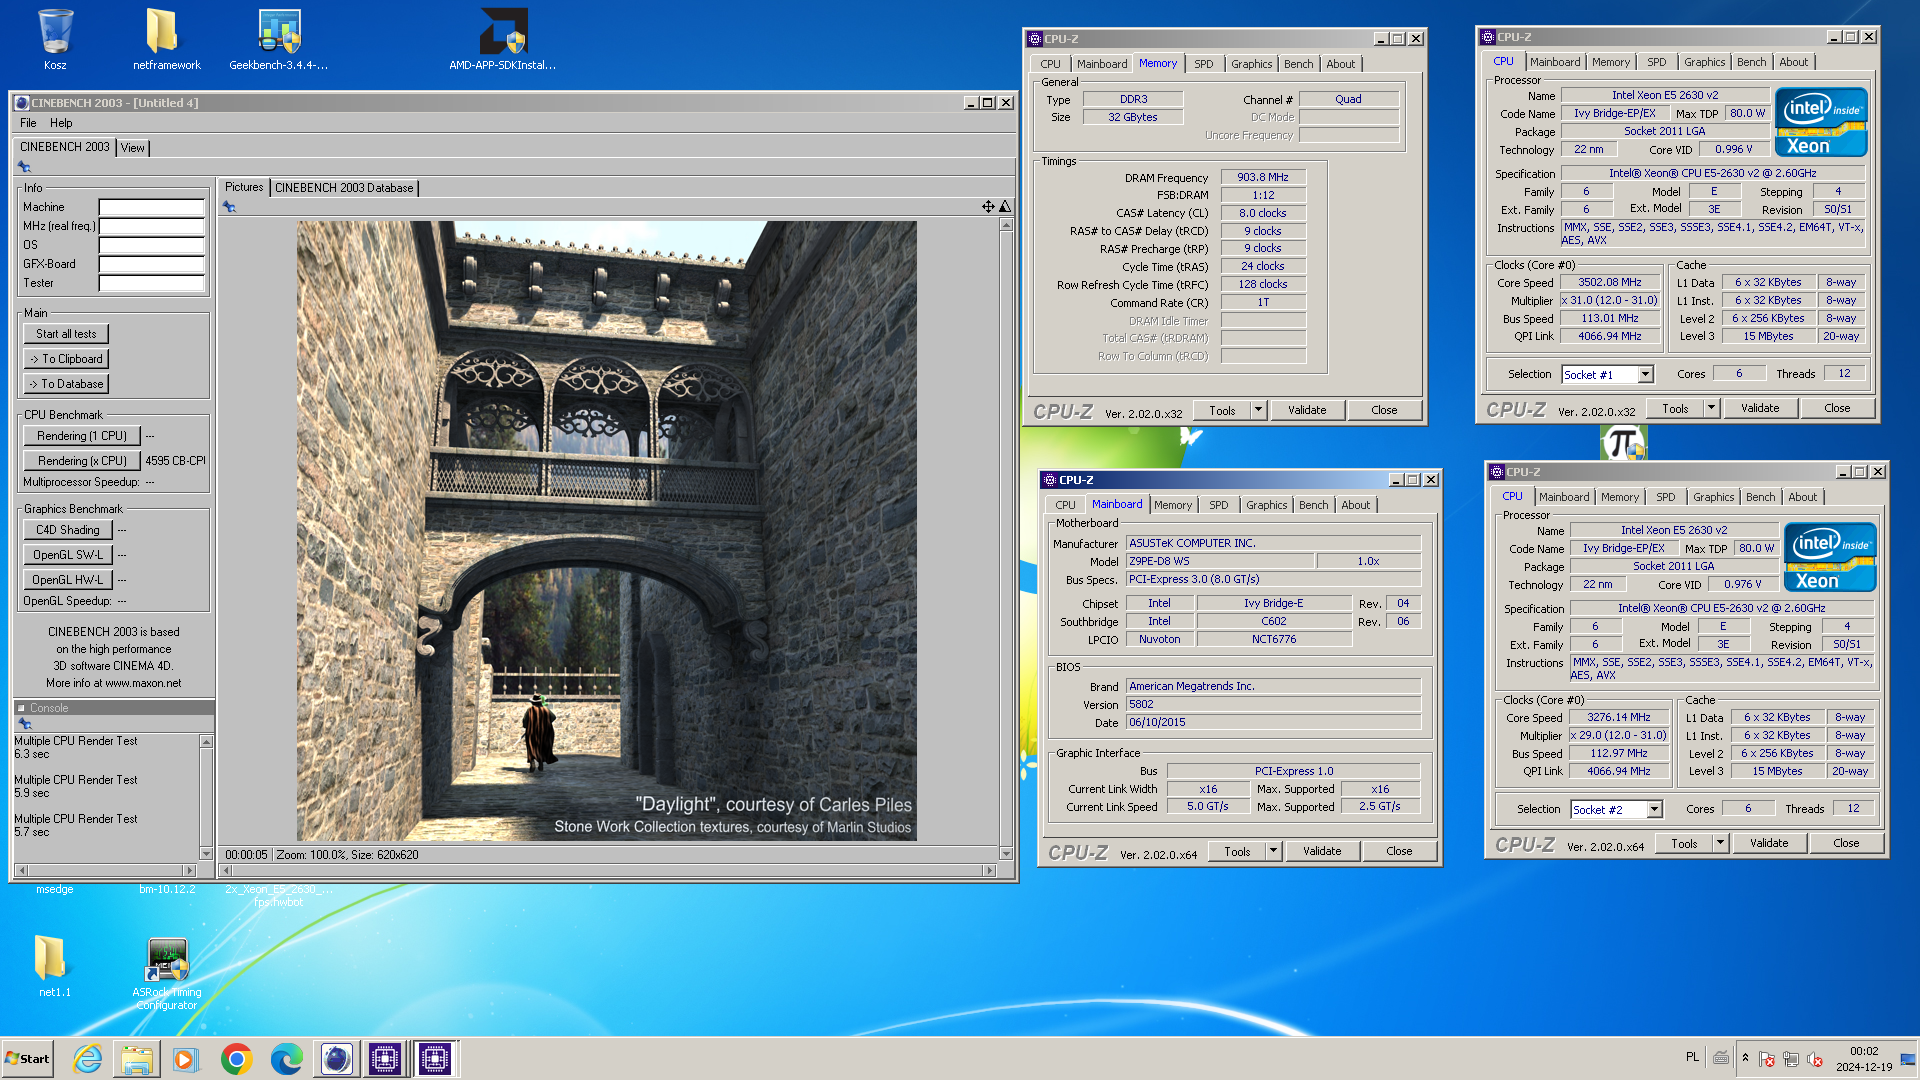Viewport: 1920px width, 1080px height.
Task: Click the on-screen keyboard tray icon
Action: [x=1721, y=1057]
